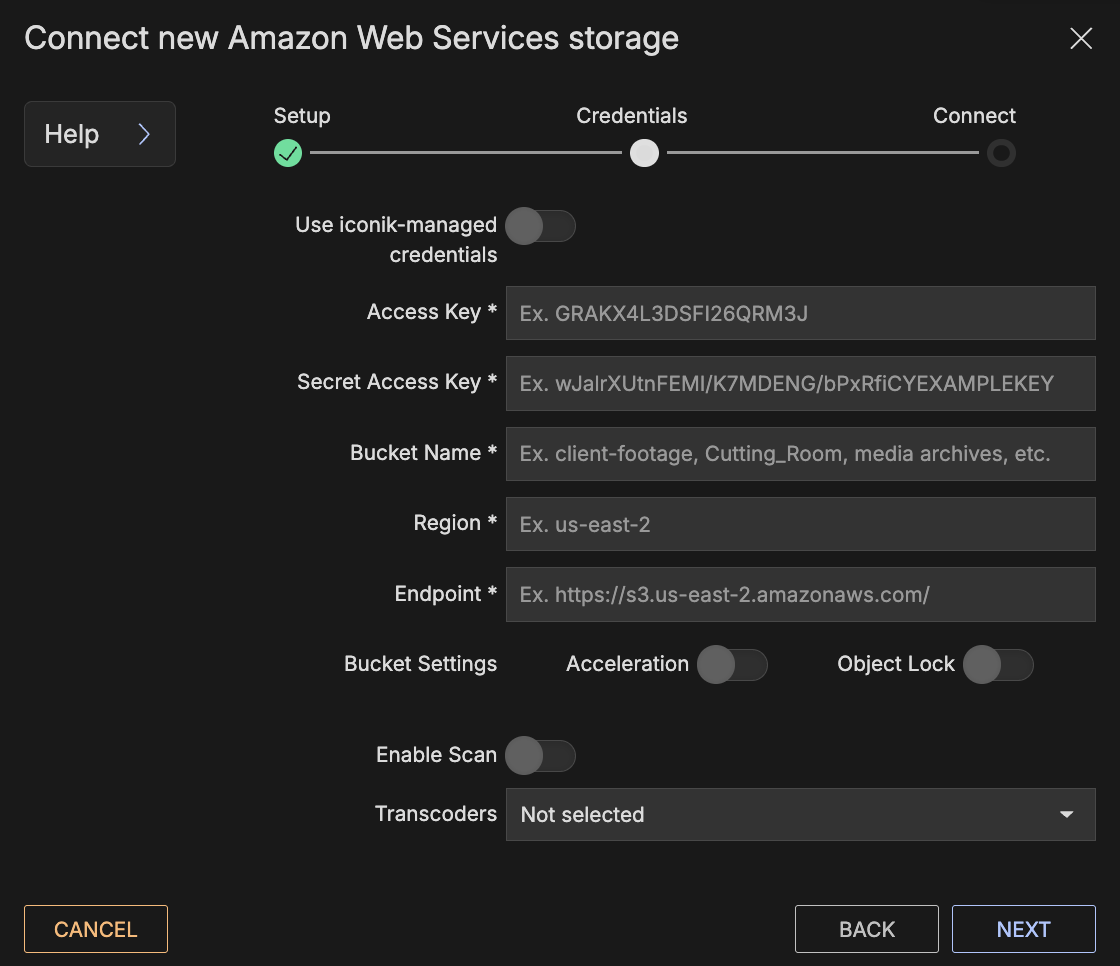Enable iconik-managed credentials toggle
1120x966 pixels.
(x=540, y=226)
